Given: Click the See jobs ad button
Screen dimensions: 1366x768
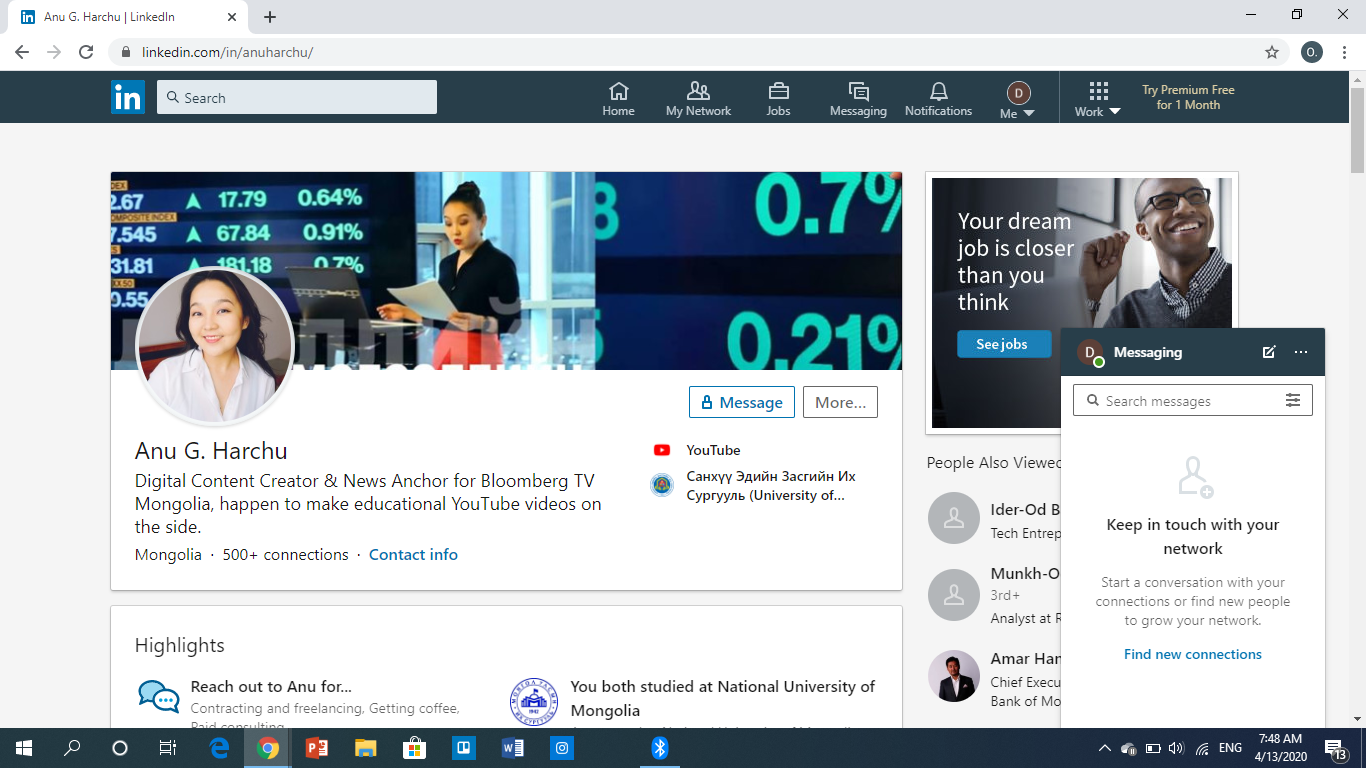Looking at the screenshot, I should pos(1001,344).
